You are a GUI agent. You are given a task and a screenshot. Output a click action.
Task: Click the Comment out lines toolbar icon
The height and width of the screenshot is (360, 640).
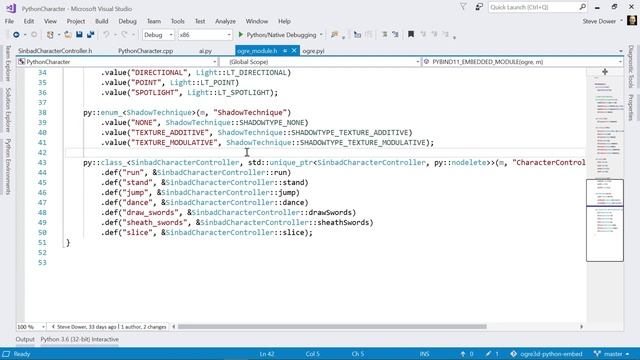(384, 35)
